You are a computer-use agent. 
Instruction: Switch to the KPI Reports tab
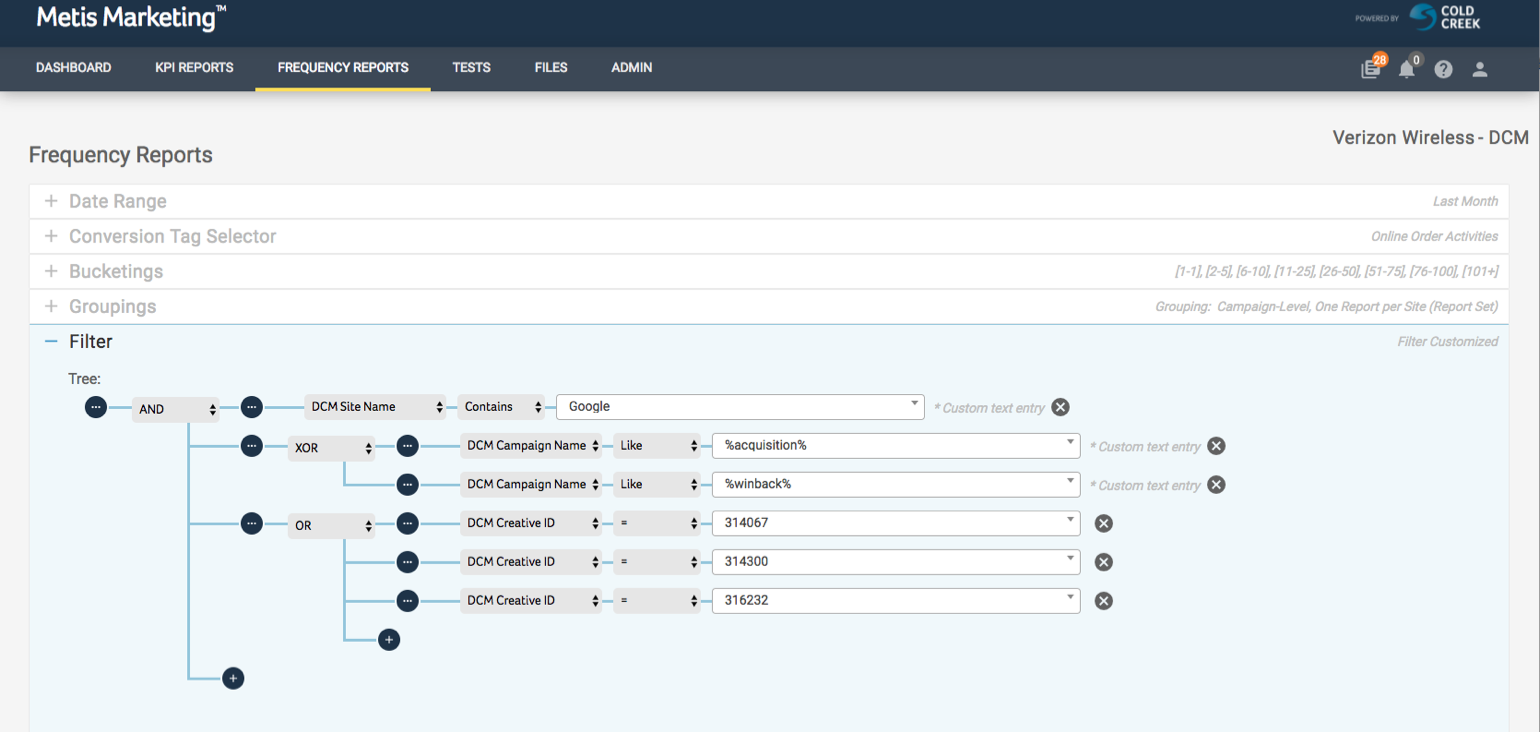(194, 68)
